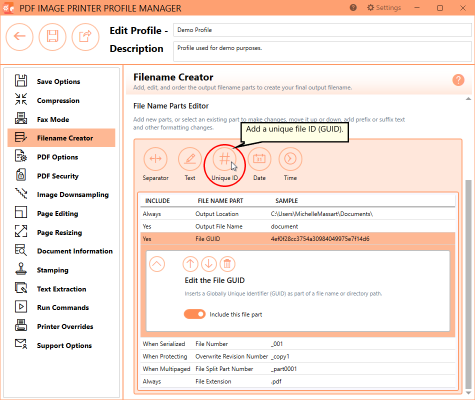The image size is (475, 400).
Task: Click the Stamping stamp icon
Action: 21,269
